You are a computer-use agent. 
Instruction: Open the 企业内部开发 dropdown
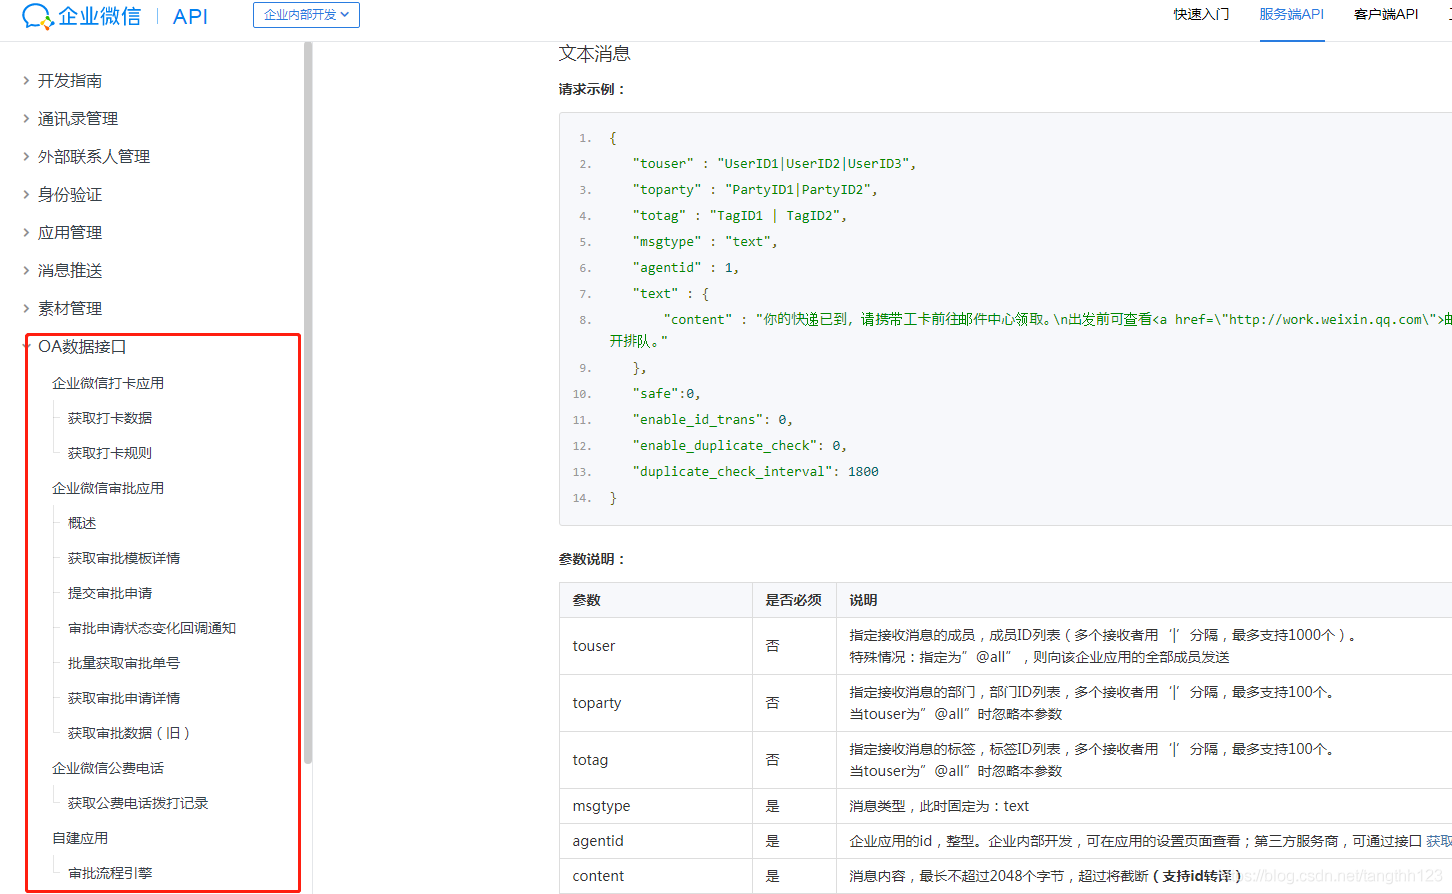[x=306, y=15]
